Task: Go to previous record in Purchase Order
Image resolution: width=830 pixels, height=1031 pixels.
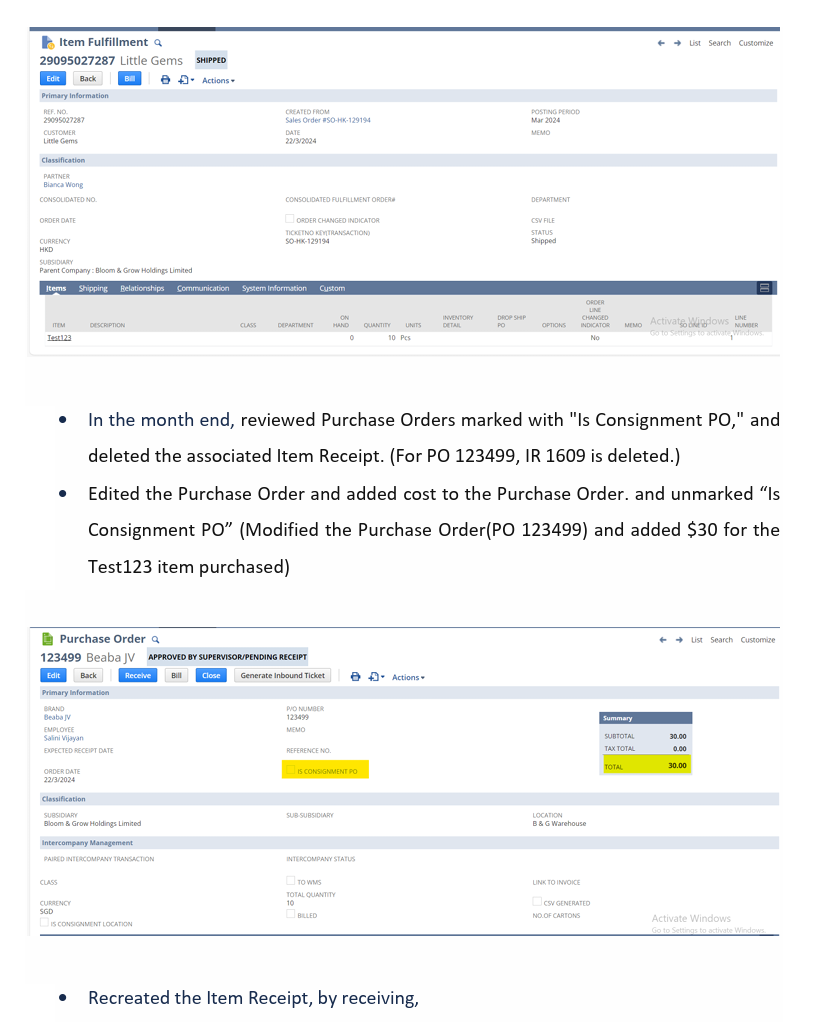Action: point(663,640)
